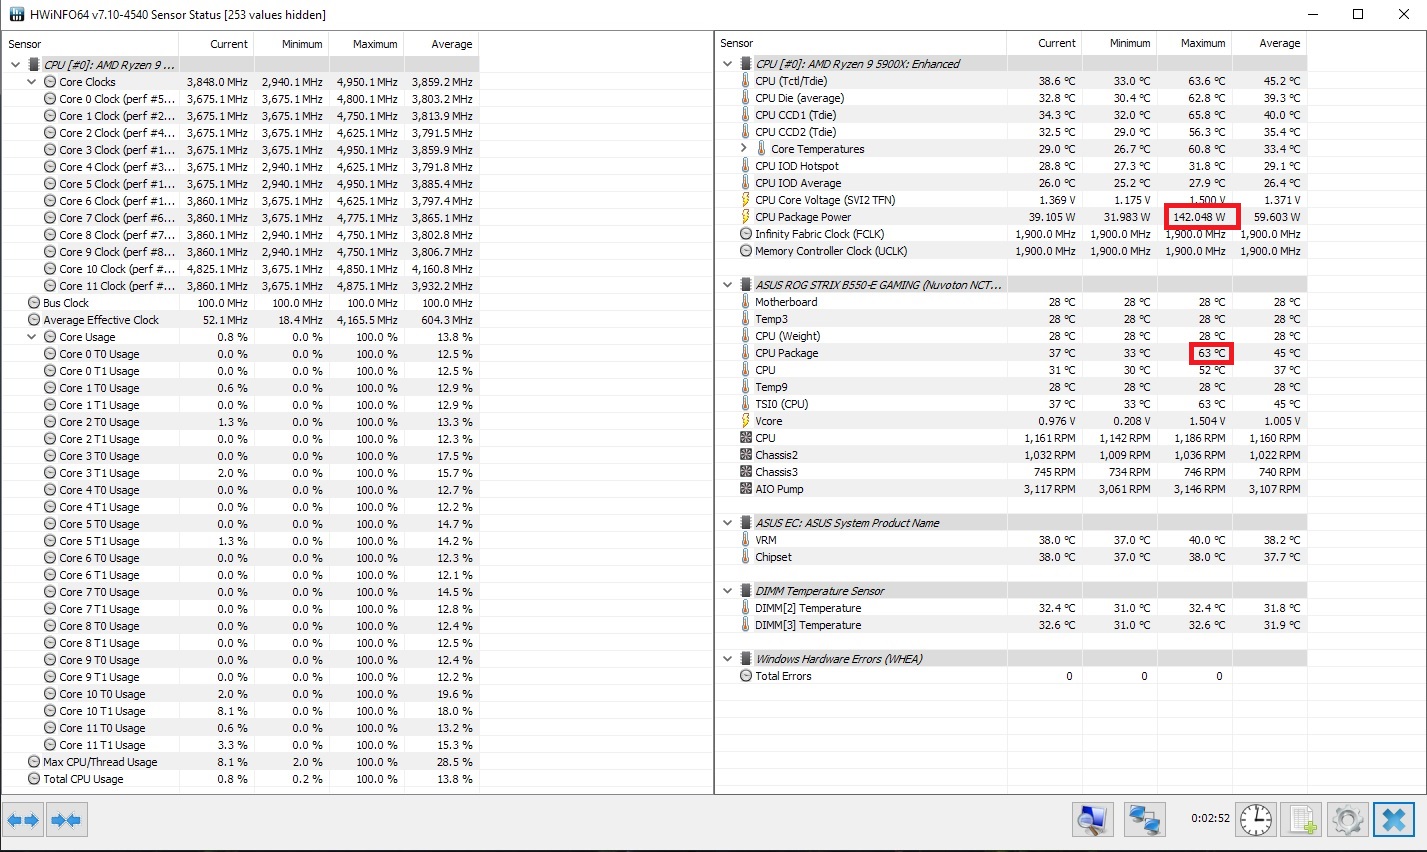Open the remote network connection icon
Viewport: 1427px width, 852px height.
(x=1144, y=820)
